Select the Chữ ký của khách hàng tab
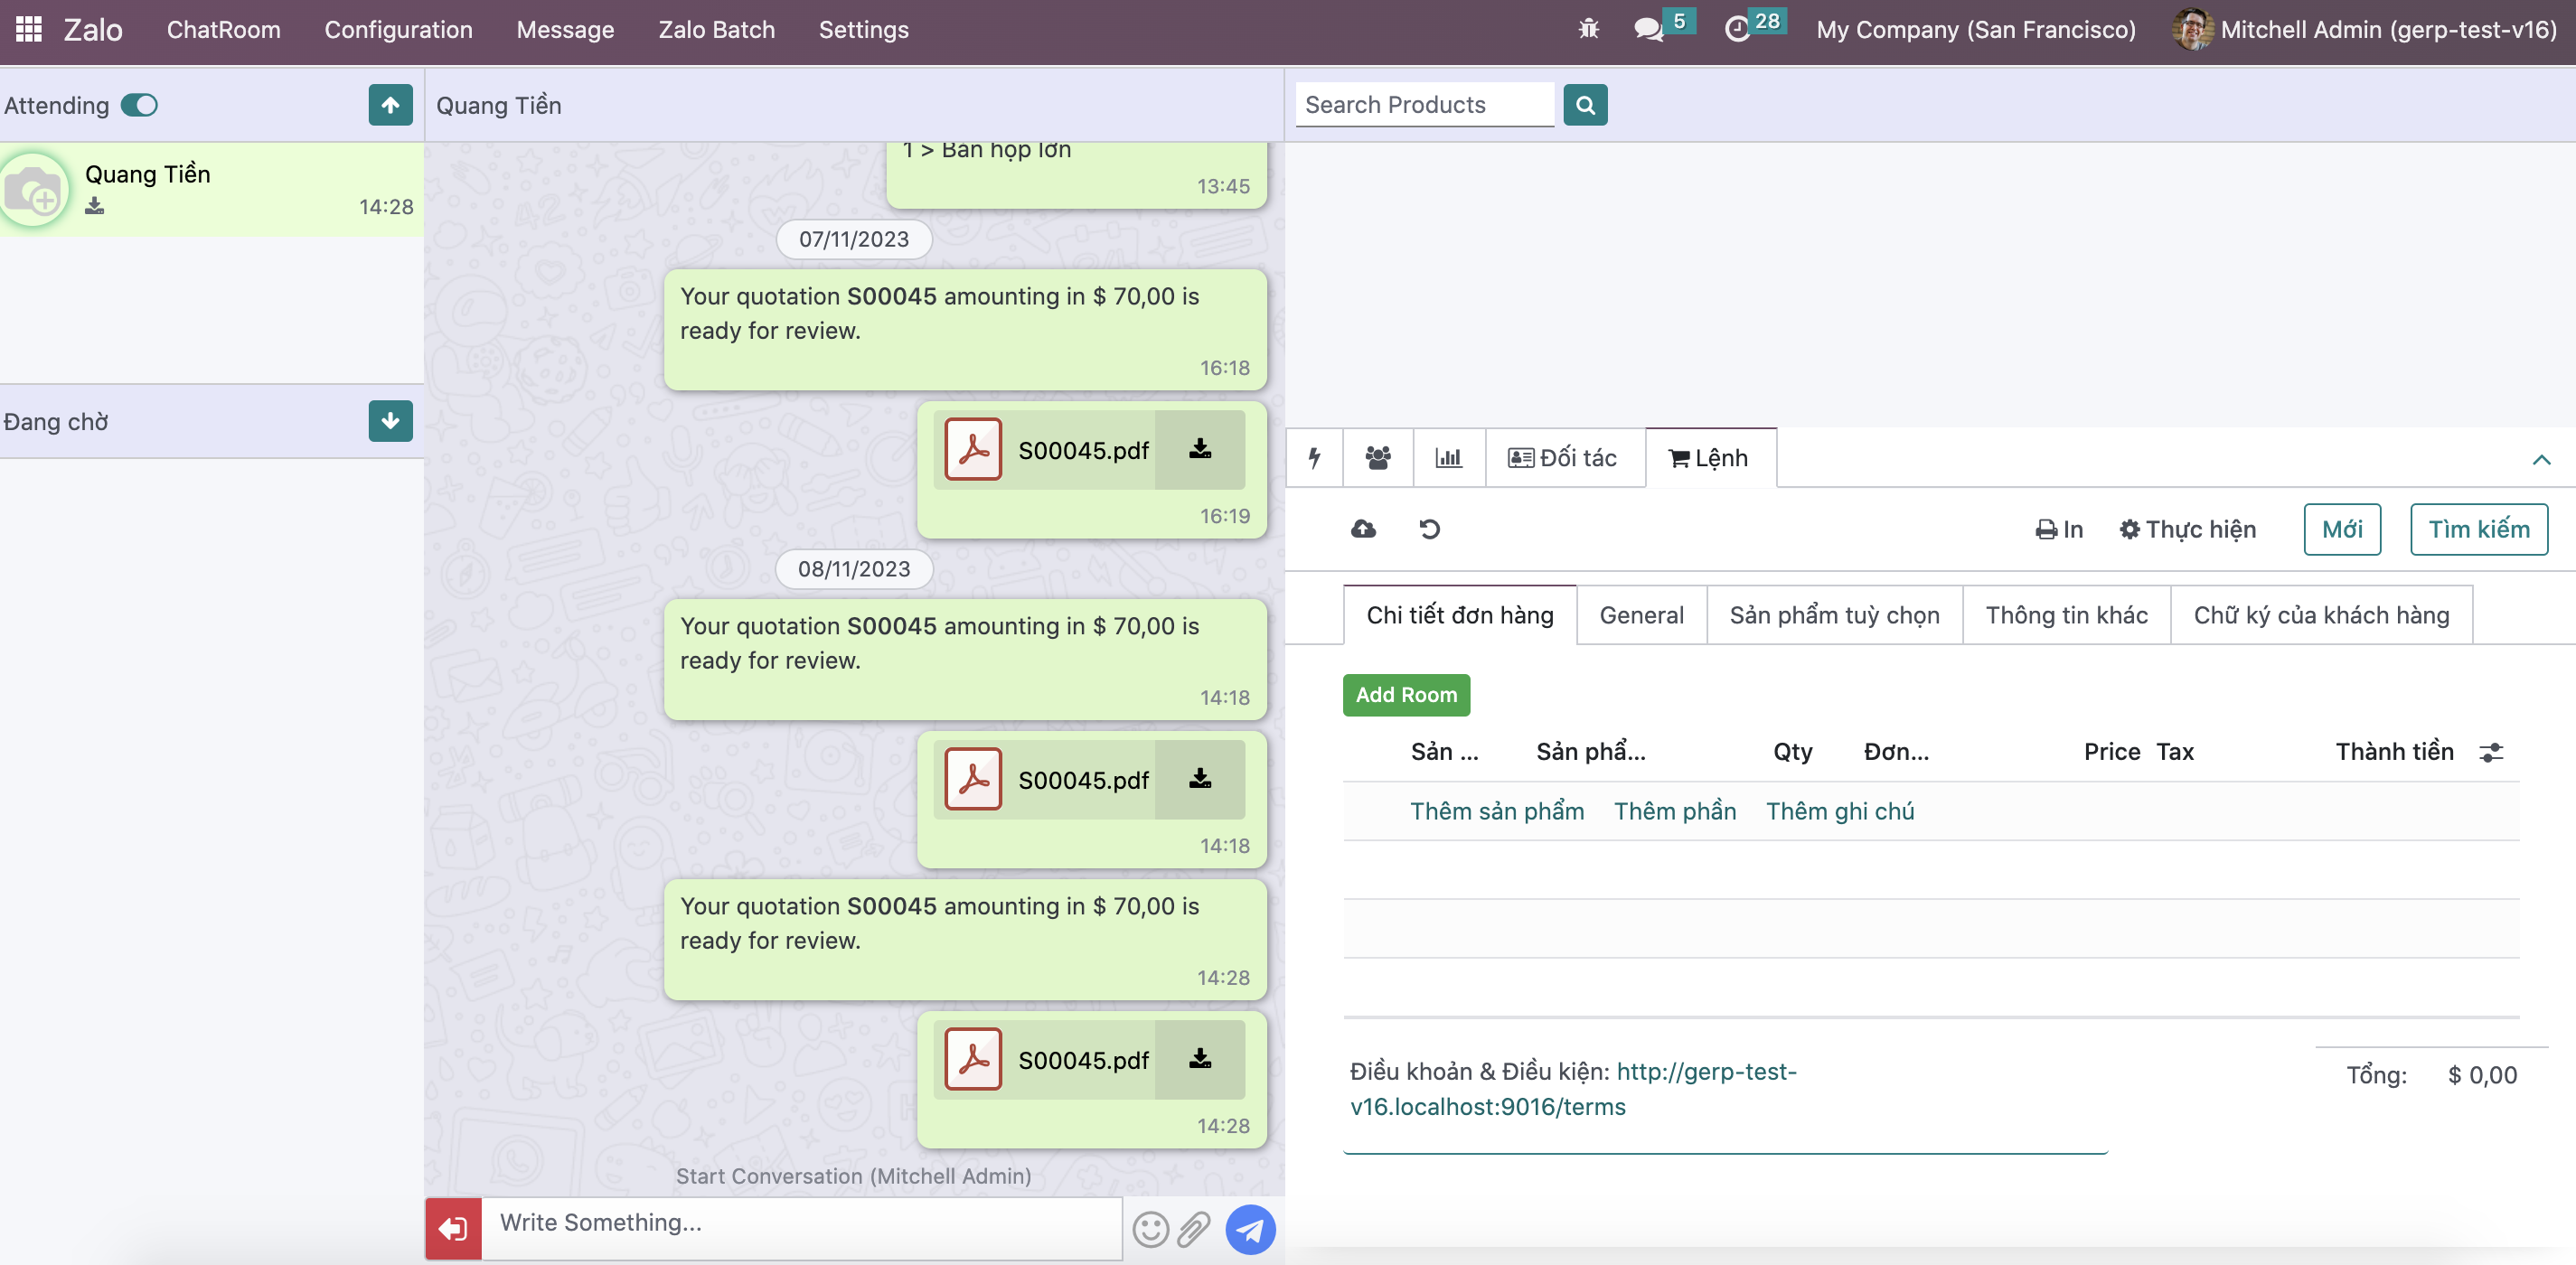 point(2321,613)
